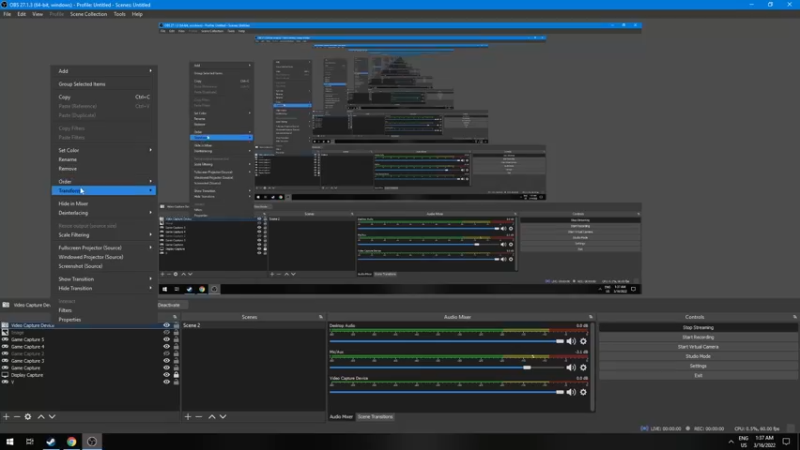Hide Game Capture 5 source eye
Screen dimensions: 800x450
[x=166, y=339]
